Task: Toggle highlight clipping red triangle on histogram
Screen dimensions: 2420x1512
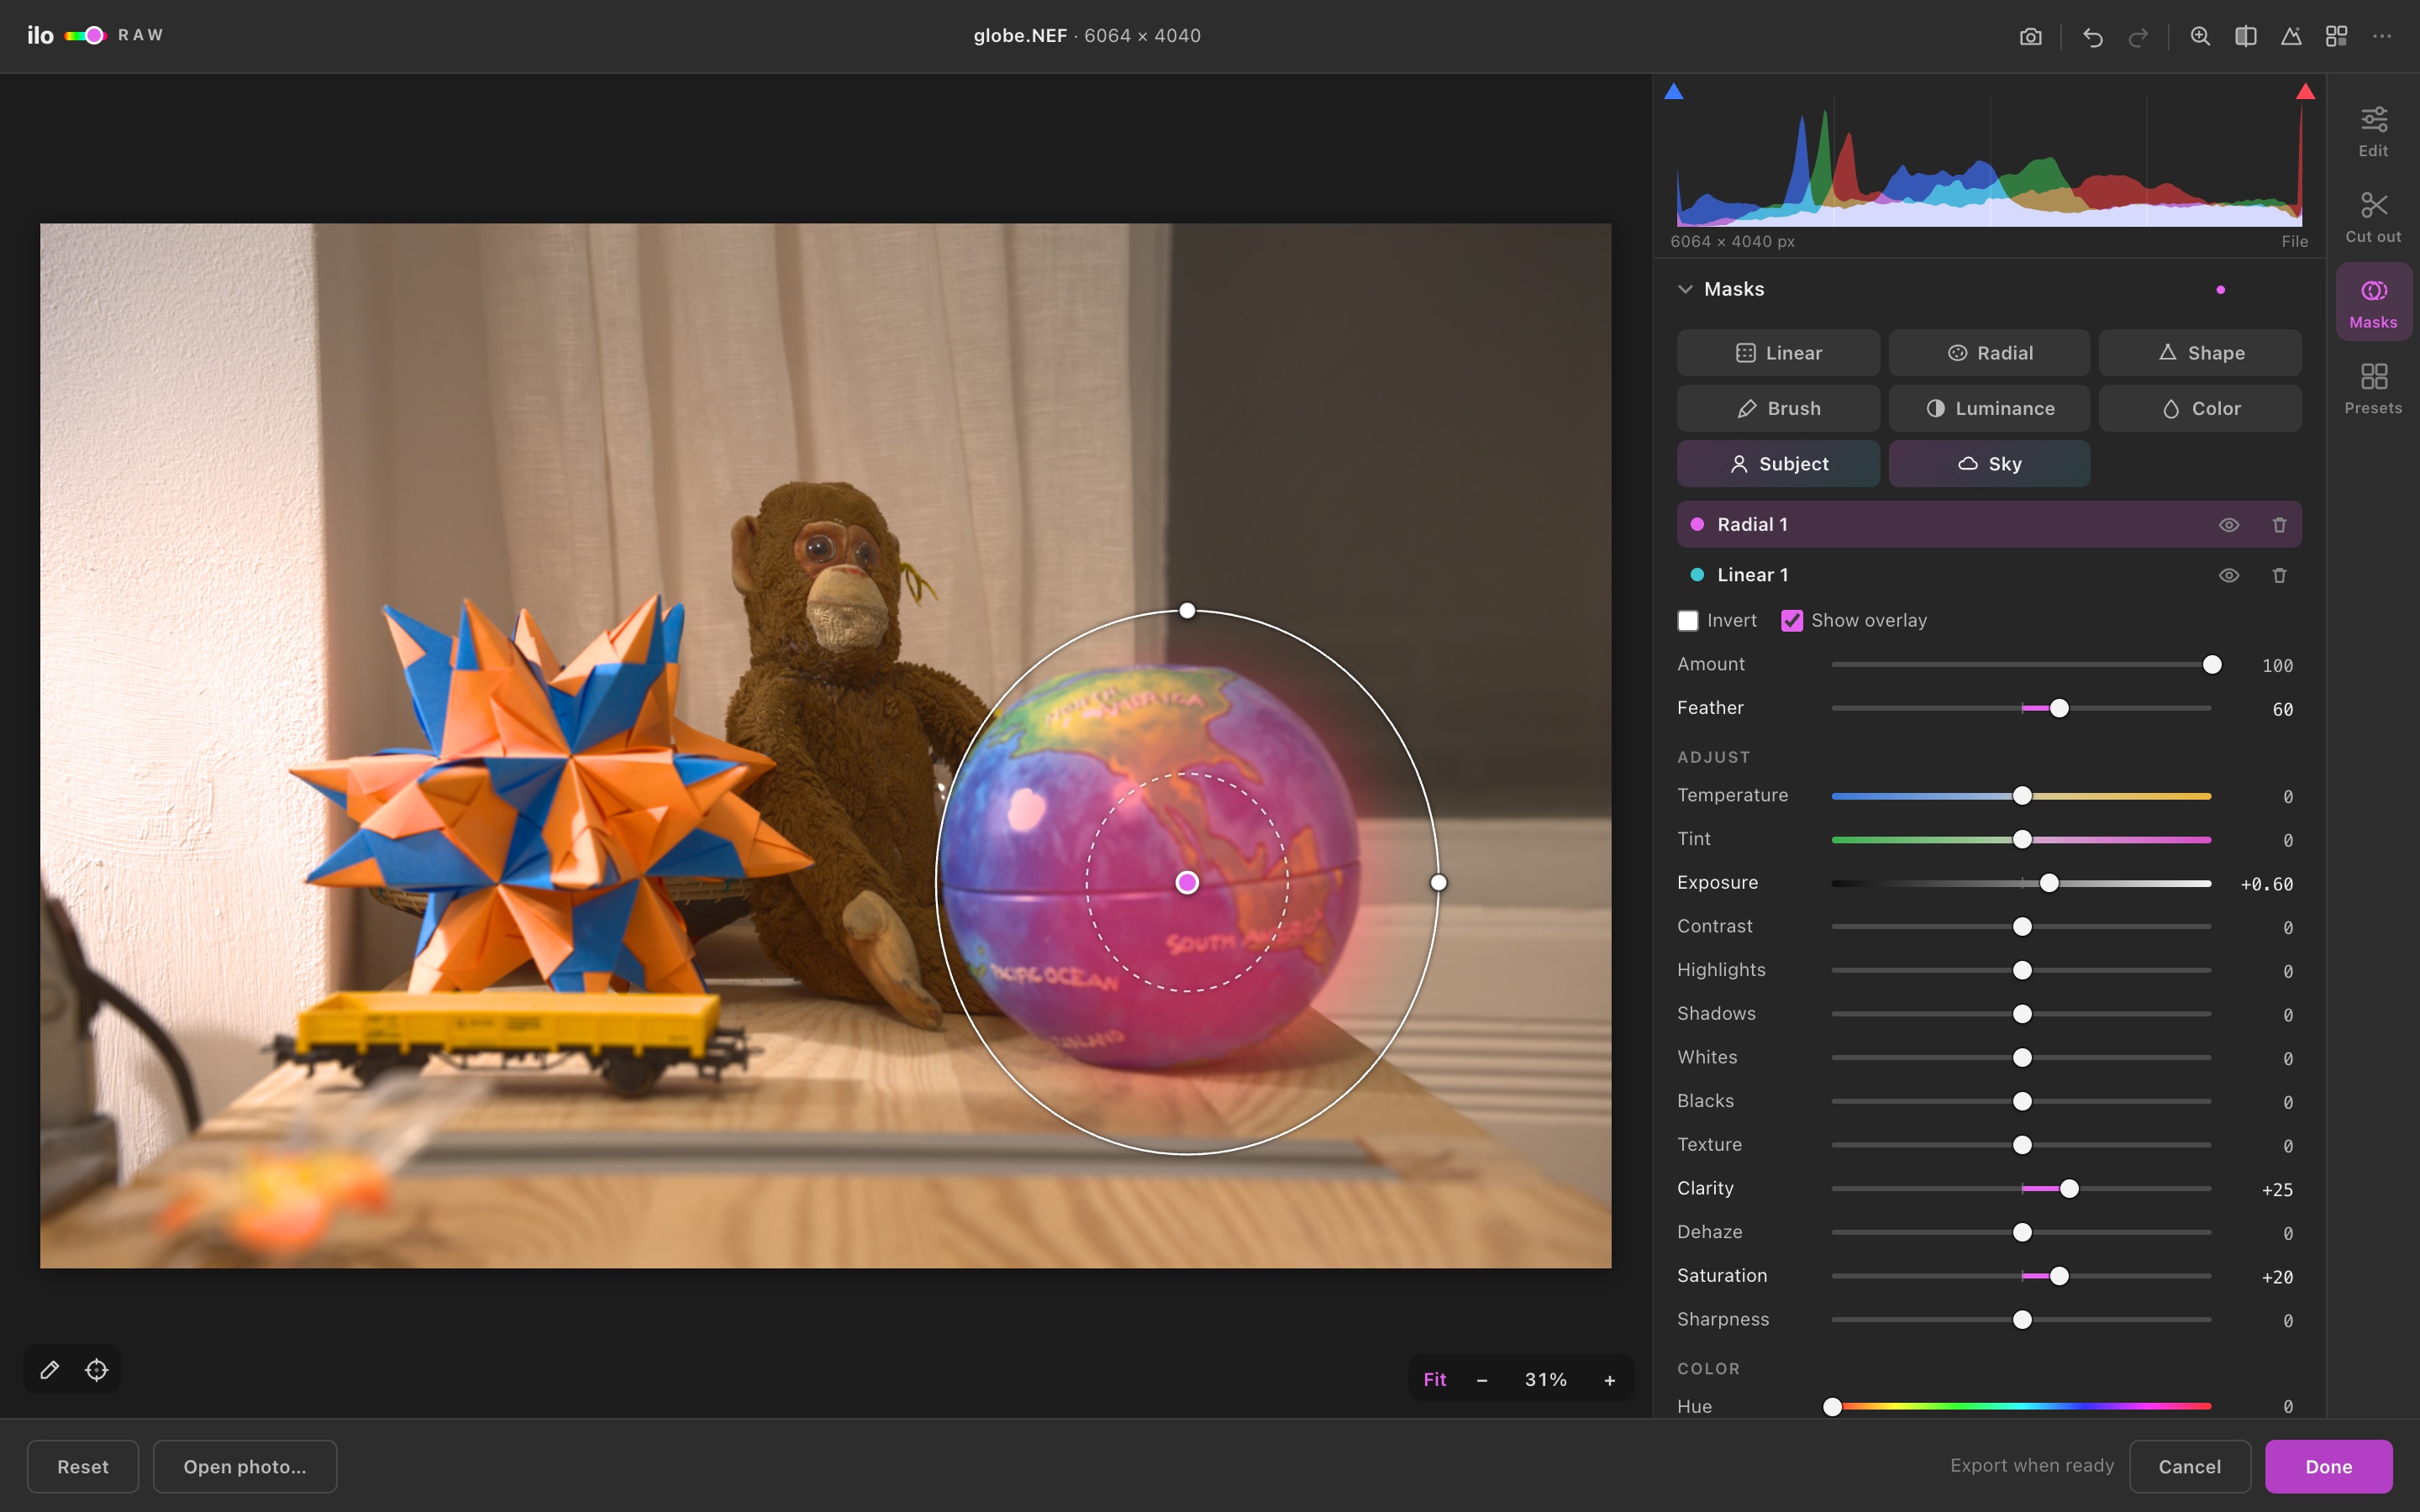Action: [2305, 92]
